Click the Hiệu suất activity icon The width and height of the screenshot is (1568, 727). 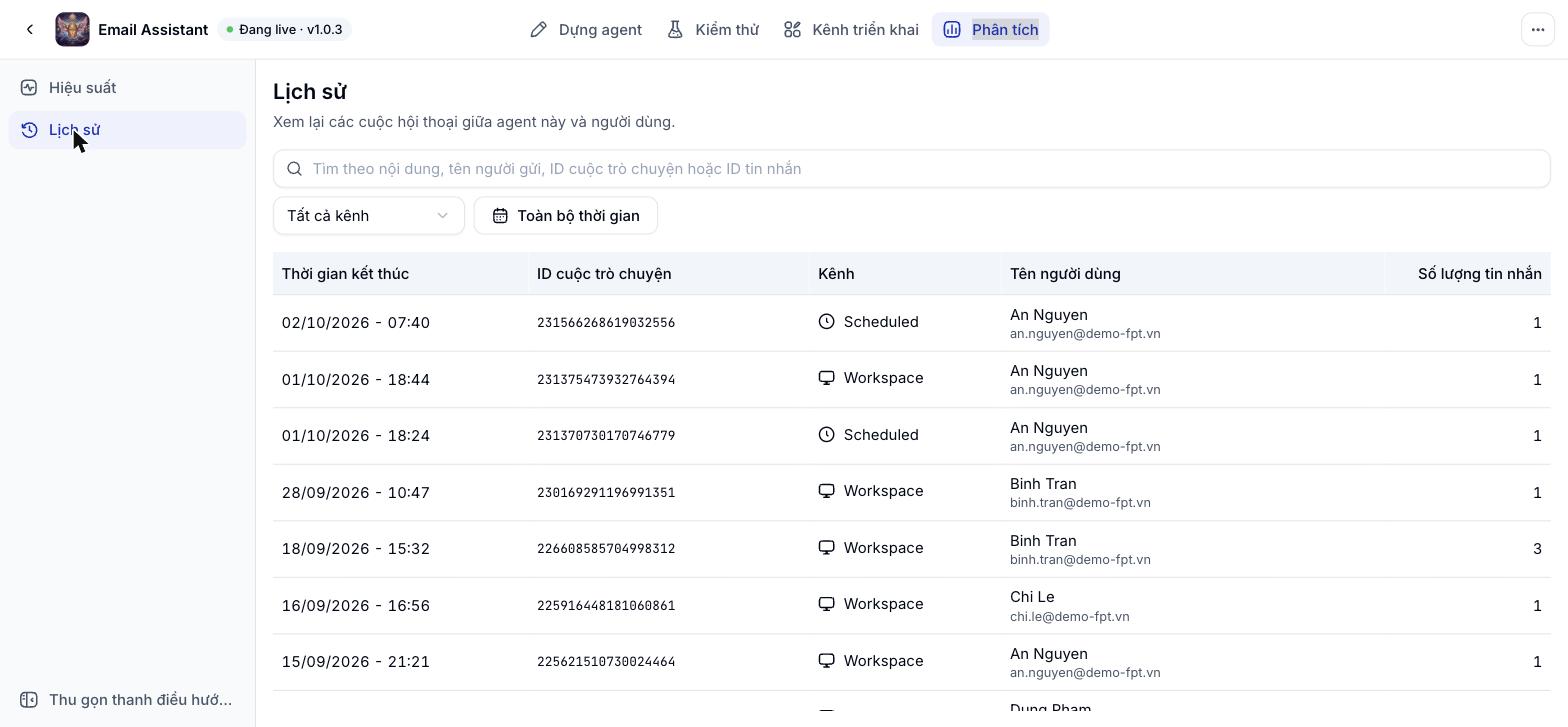click(x=30, y=88)
